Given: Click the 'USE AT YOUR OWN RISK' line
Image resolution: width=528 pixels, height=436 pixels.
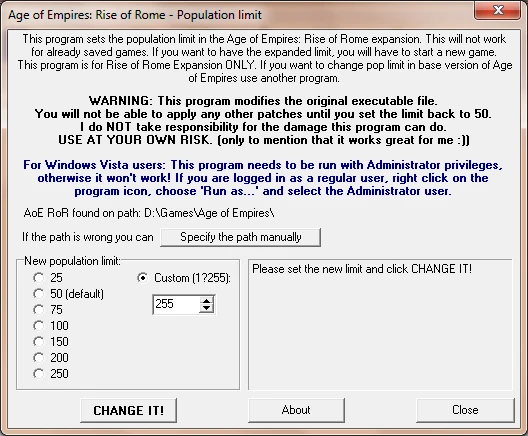Looking at the screenshot, I should [x=264, y=140].
